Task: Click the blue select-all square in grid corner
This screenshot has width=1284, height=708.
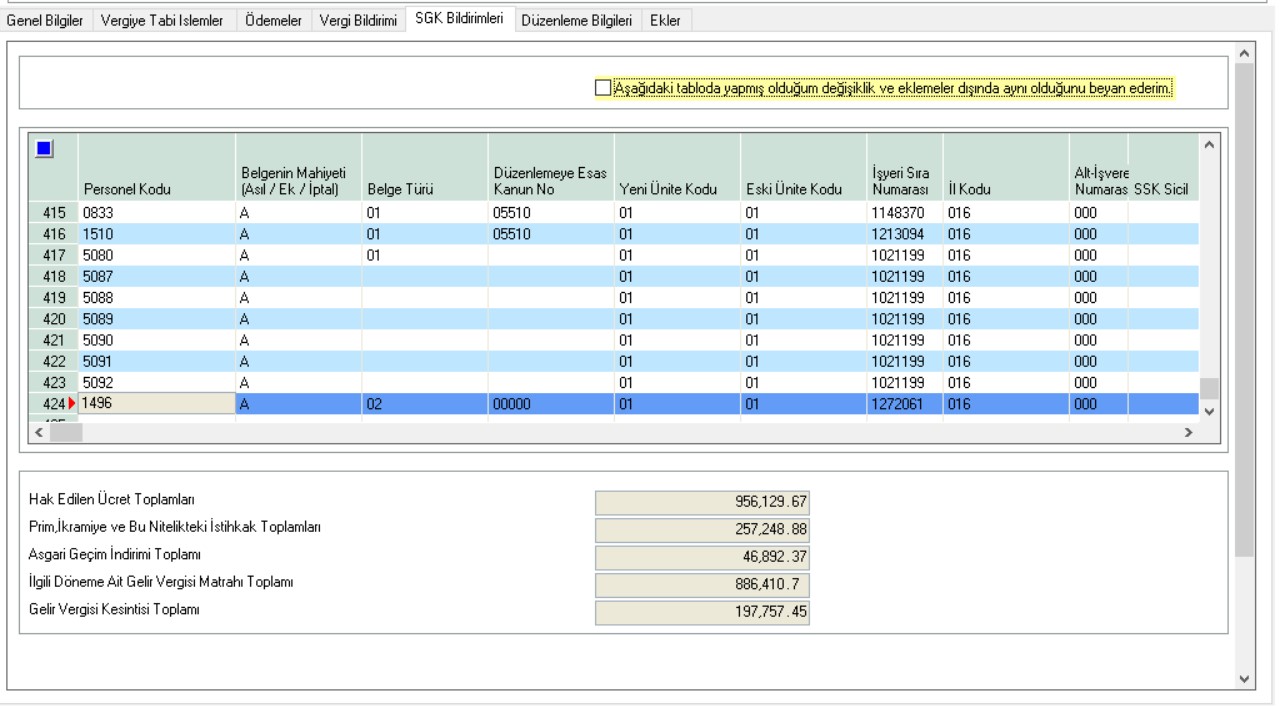Action: pos(43,149)
